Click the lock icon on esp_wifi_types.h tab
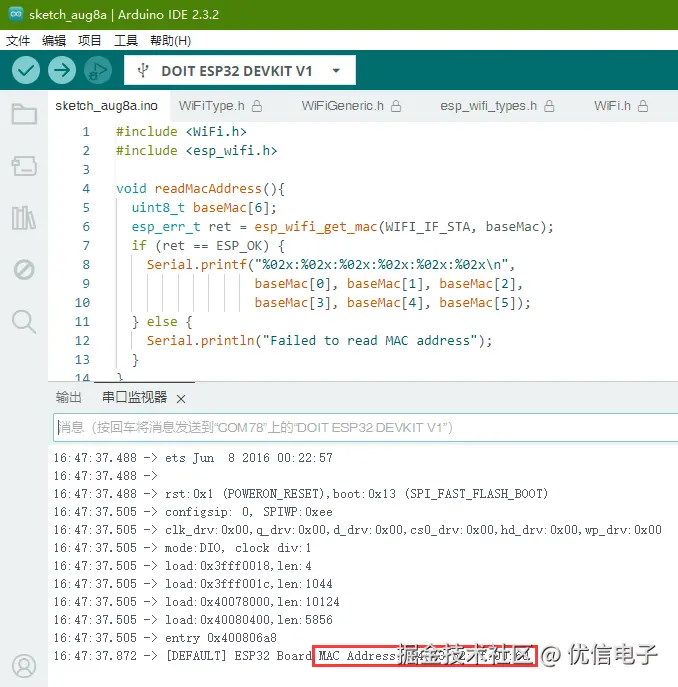Image resolution: width=678 pixels, height=687 pixels. [549, 106]
